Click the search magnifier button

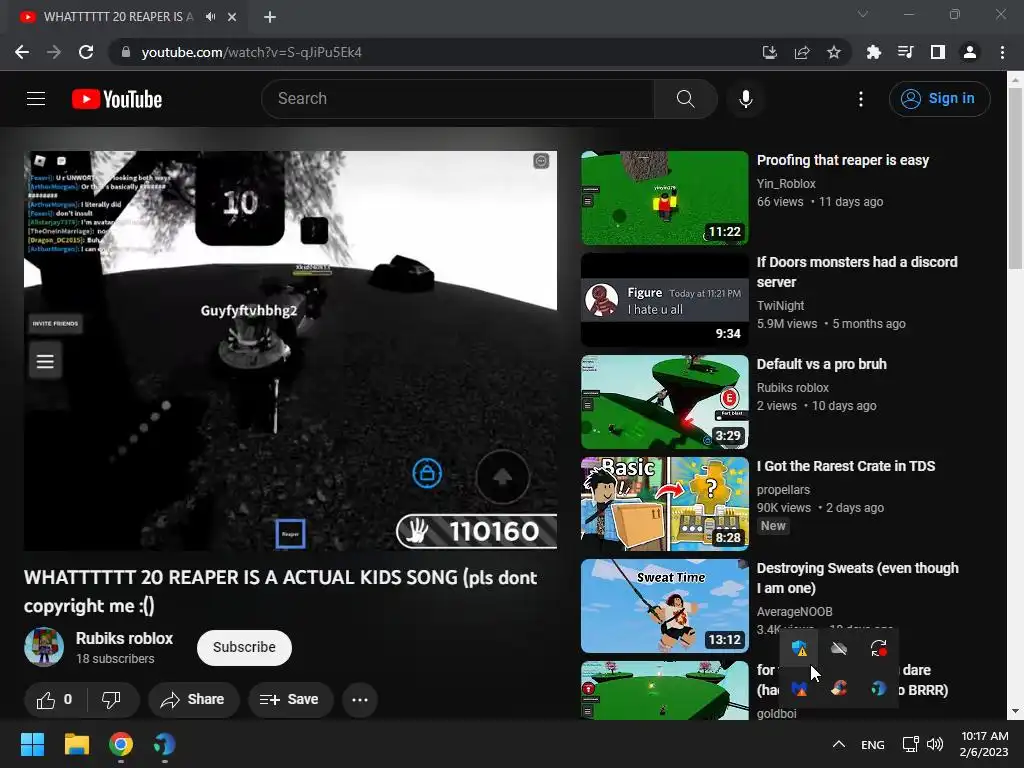click(685, 99)
